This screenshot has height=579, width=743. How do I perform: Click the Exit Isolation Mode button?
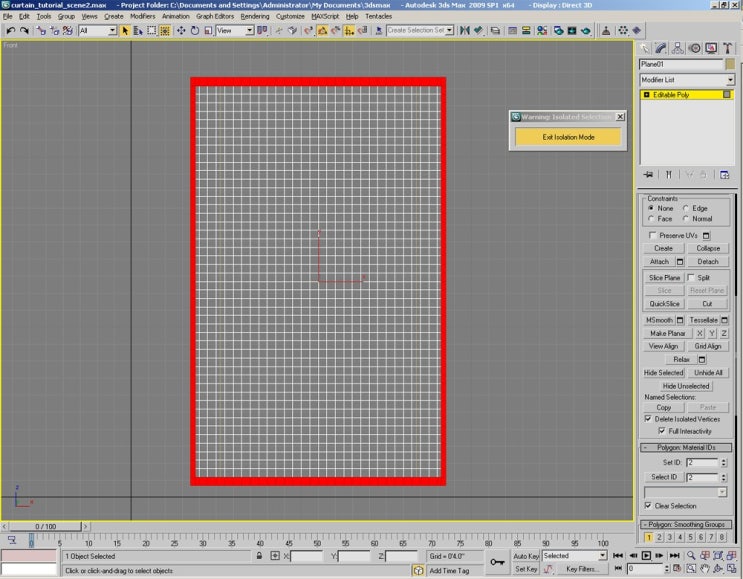568,137
